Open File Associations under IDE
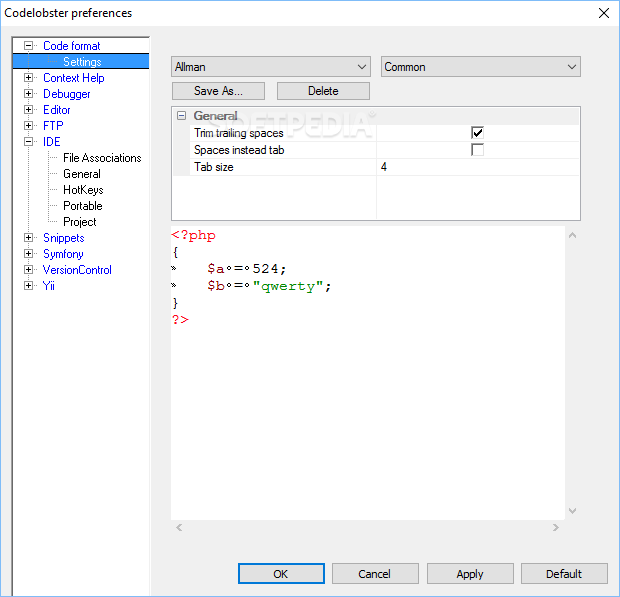Screen dimensions: 620x597 click(102, 158)
